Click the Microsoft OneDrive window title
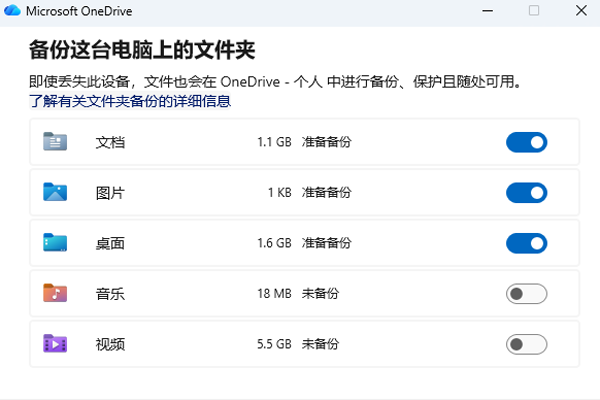This screenshot has width=600, height=400. point(79,11)
